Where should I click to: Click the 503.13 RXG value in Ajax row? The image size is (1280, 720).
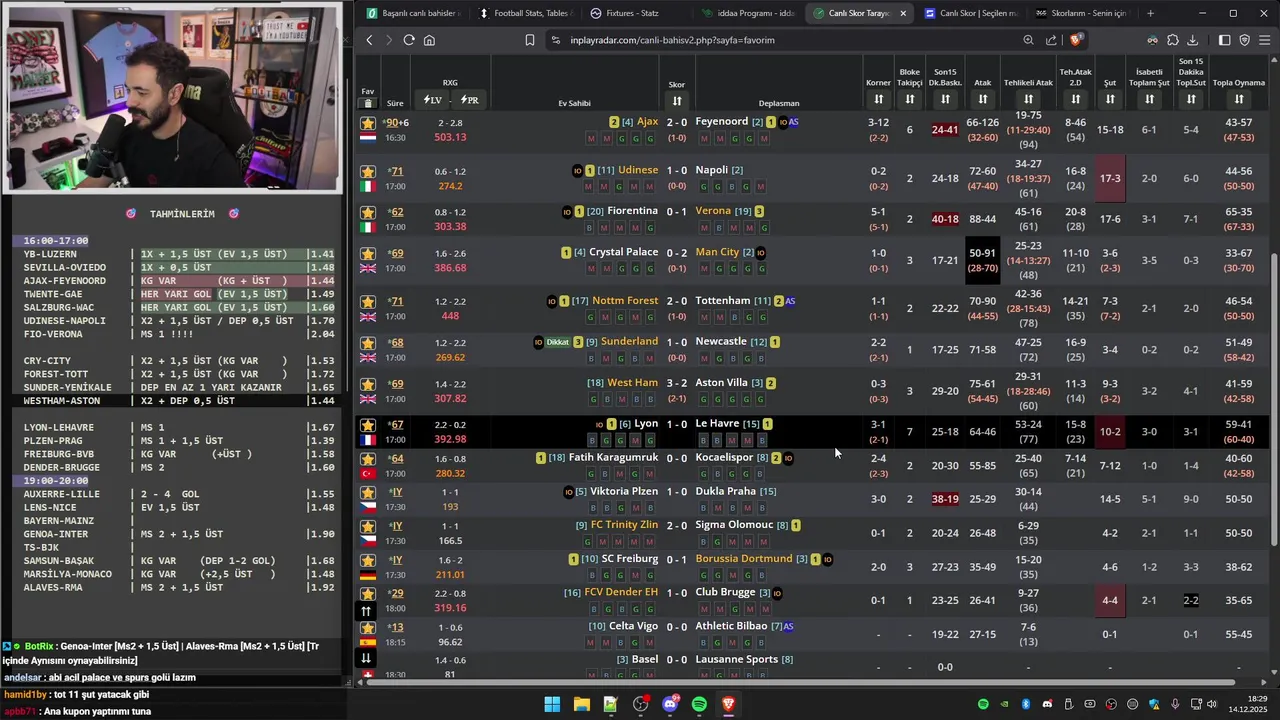450,137
